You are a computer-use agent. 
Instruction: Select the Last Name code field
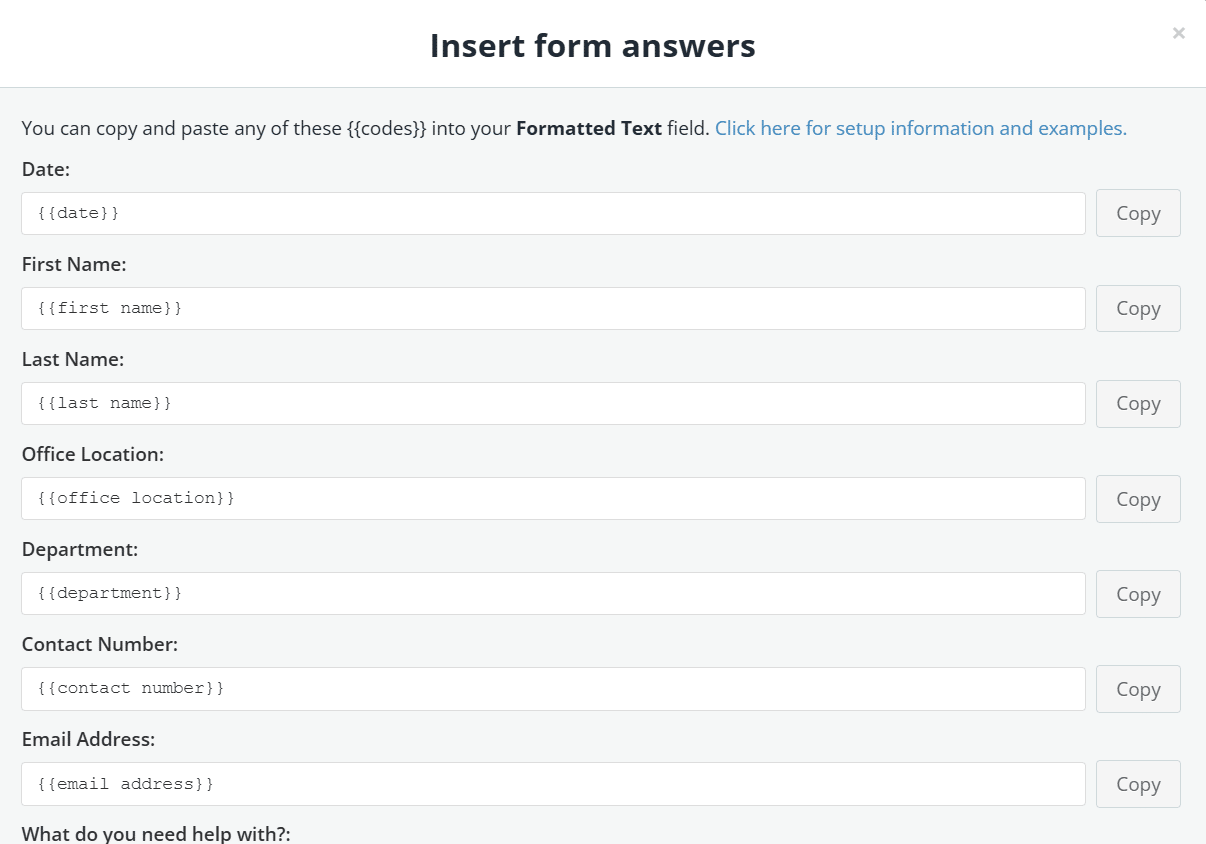pyautogui.click(x=553, y=403)
